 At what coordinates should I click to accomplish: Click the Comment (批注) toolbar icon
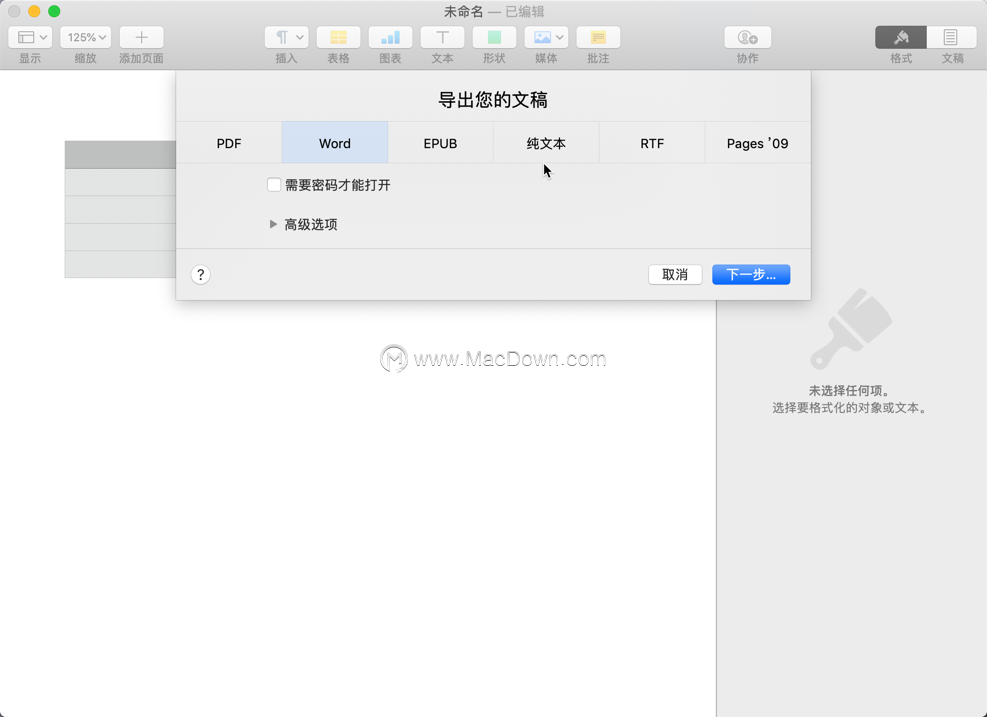(x=598, y=37)
